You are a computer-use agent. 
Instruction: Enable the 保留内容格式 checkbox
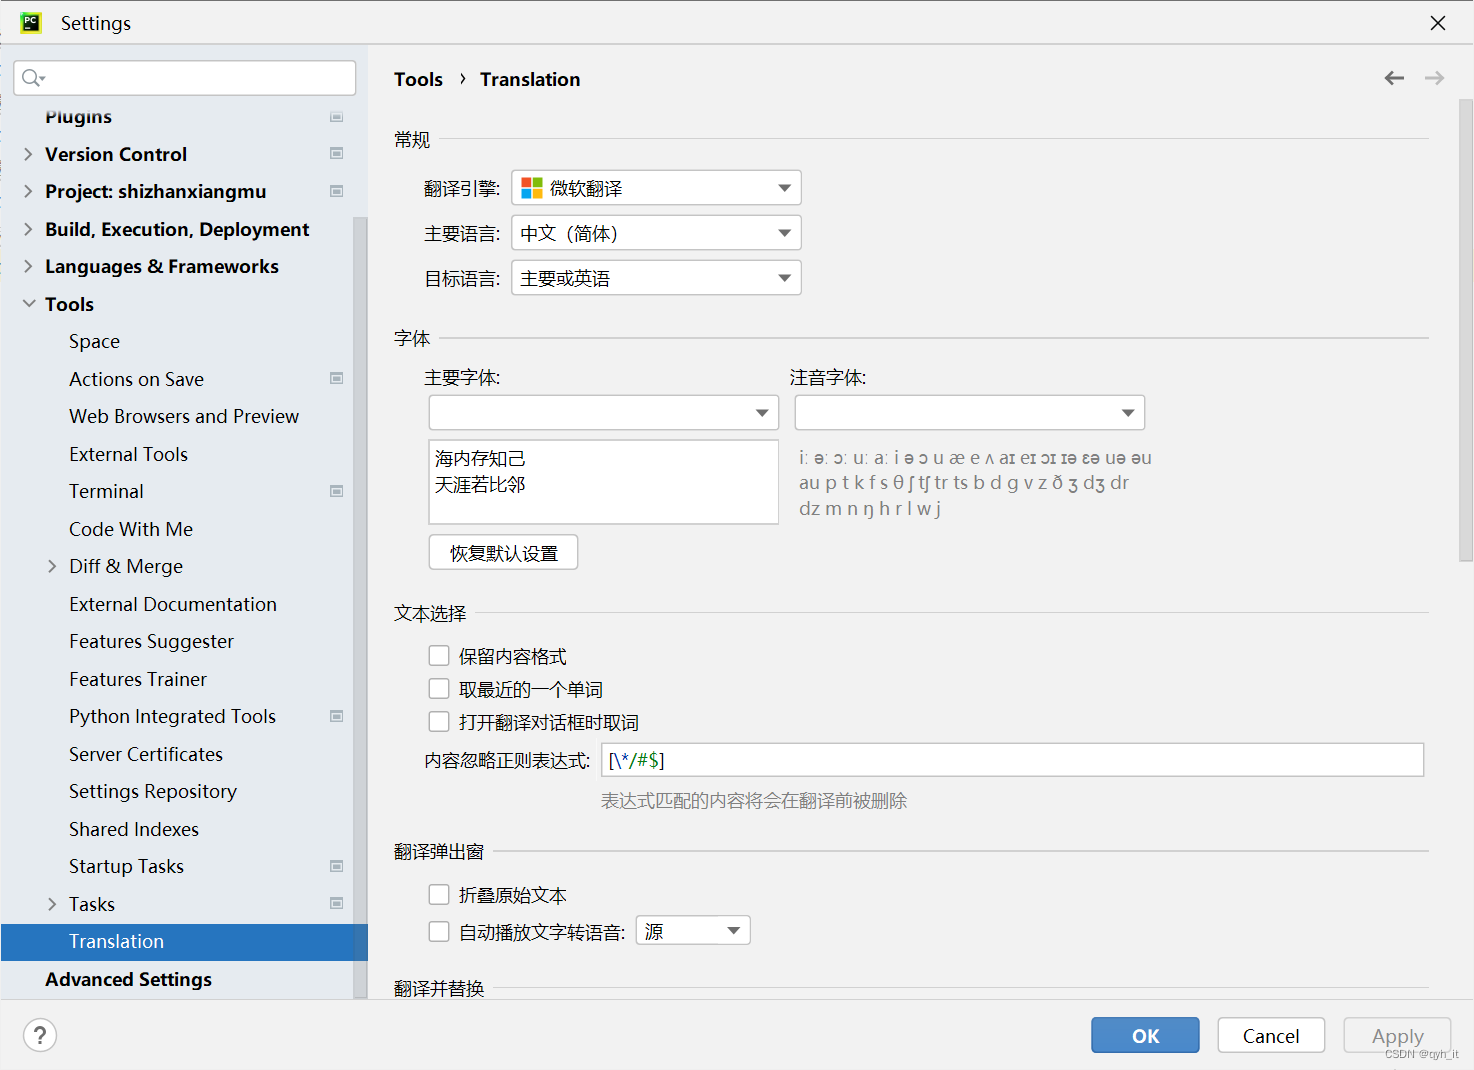(439, 655)
